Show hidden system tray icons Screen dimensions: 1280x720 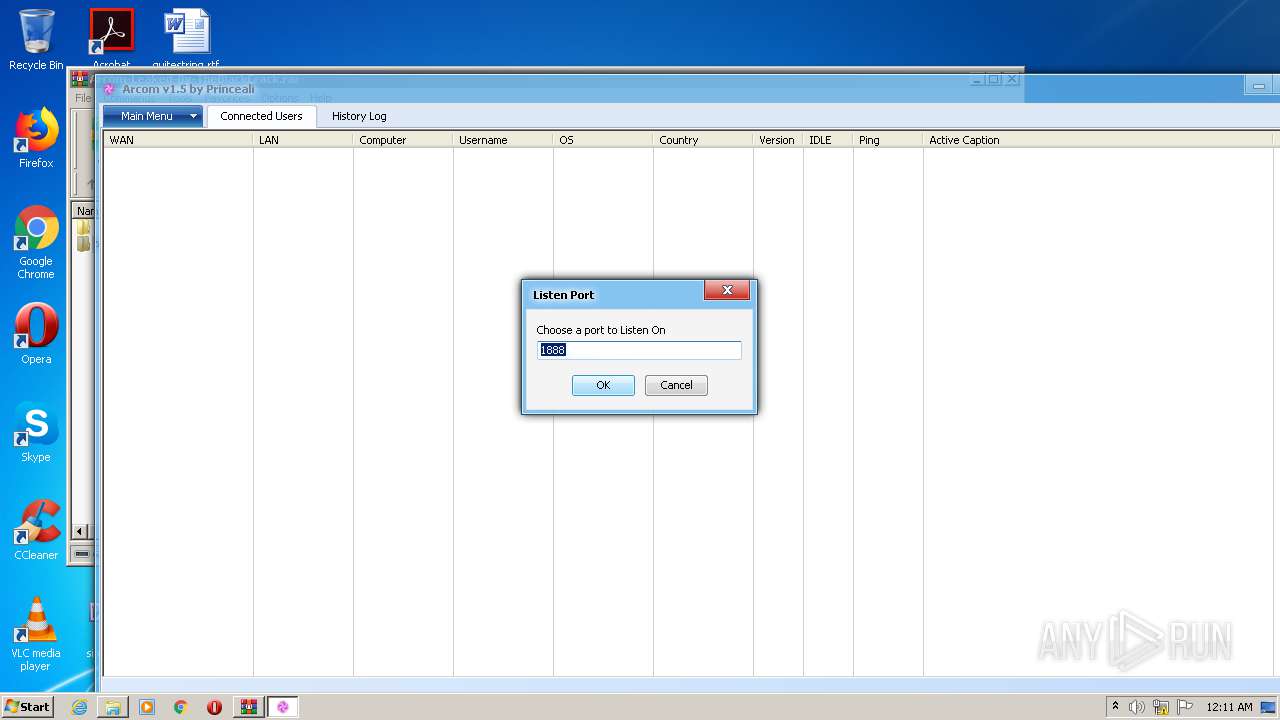tap(1115, 707)
